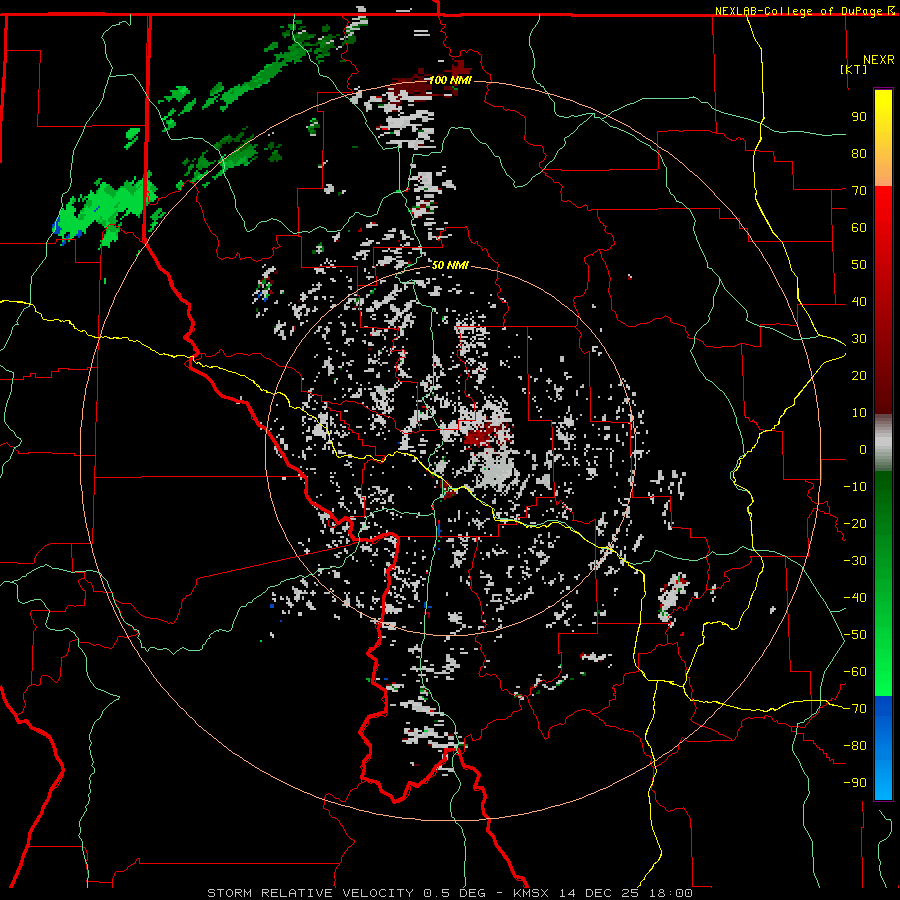900x900 pixels.
Task: Click the orange segment of the color bar
Action: click(883, 169)
